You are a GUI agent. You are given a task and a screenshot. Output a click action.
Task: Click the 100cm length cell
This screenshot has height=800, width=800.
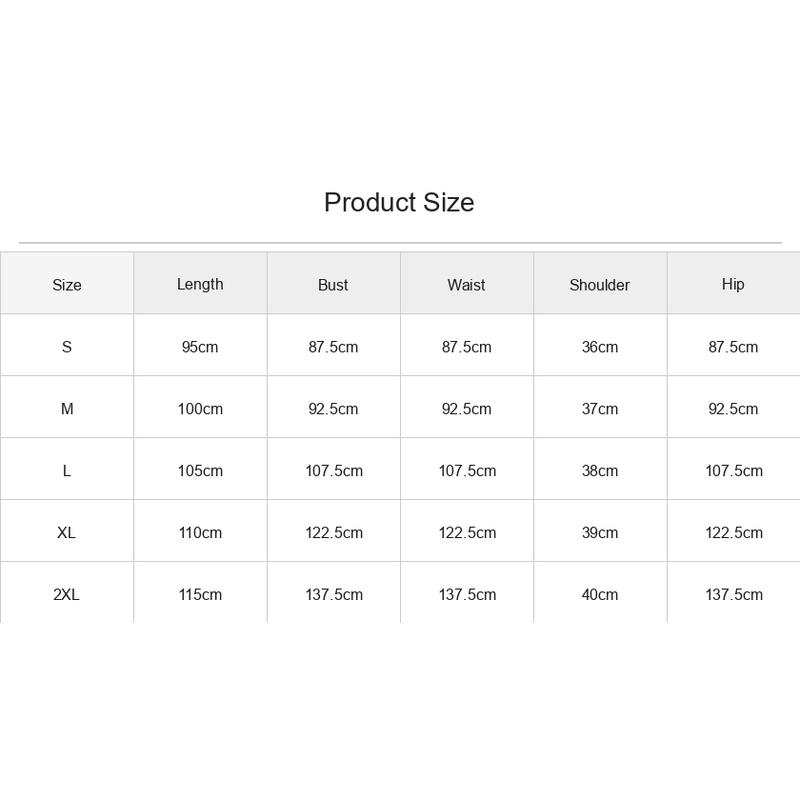click(200, 409)
